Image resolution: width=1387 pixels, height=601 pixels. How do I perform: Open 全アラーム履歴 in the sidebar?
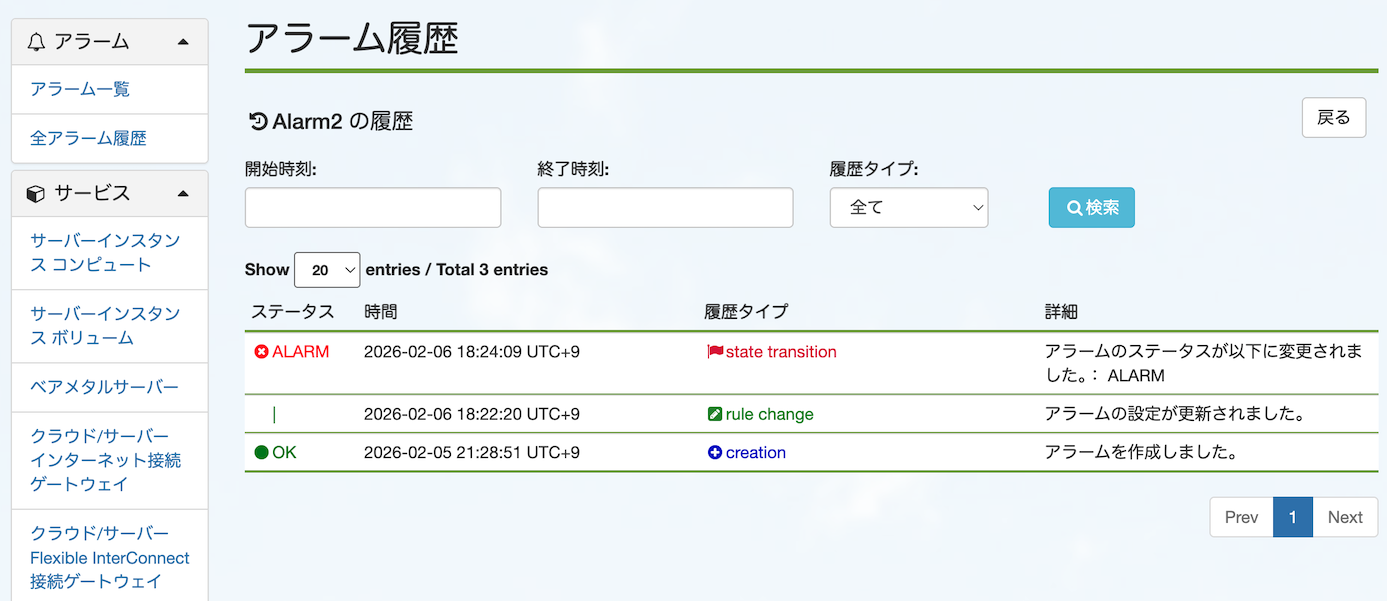coord(88,138)
